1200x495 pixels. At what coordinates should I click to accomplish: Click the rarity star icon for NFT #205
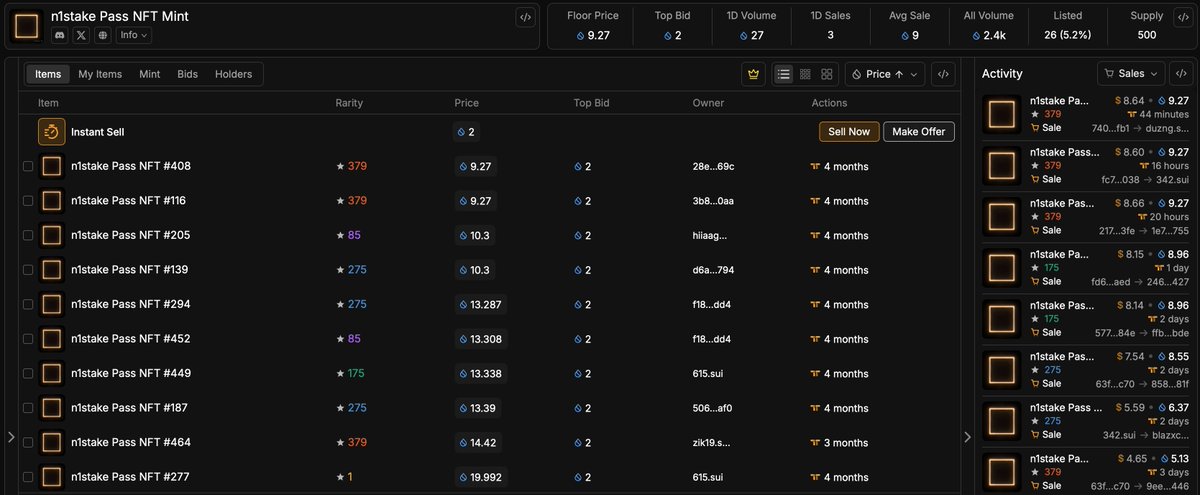(340, 235)
